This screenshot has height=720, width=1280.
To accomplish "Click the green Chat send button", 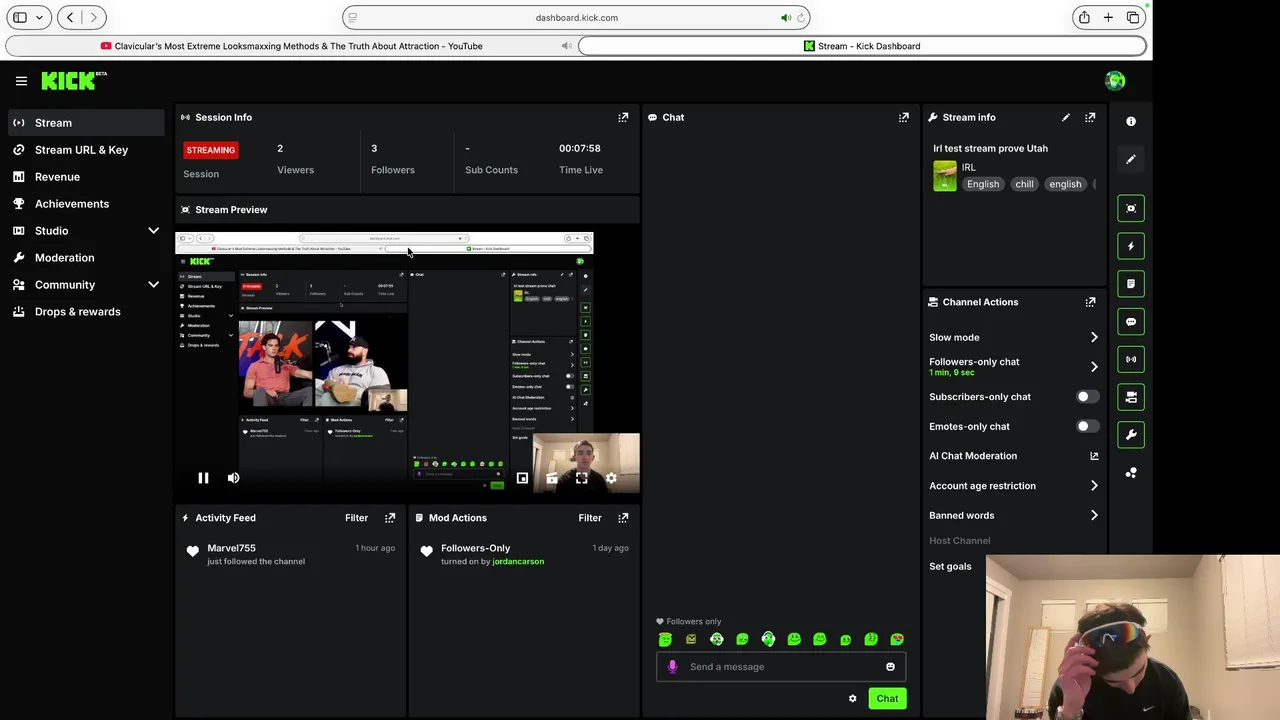I will pos(887,698).
